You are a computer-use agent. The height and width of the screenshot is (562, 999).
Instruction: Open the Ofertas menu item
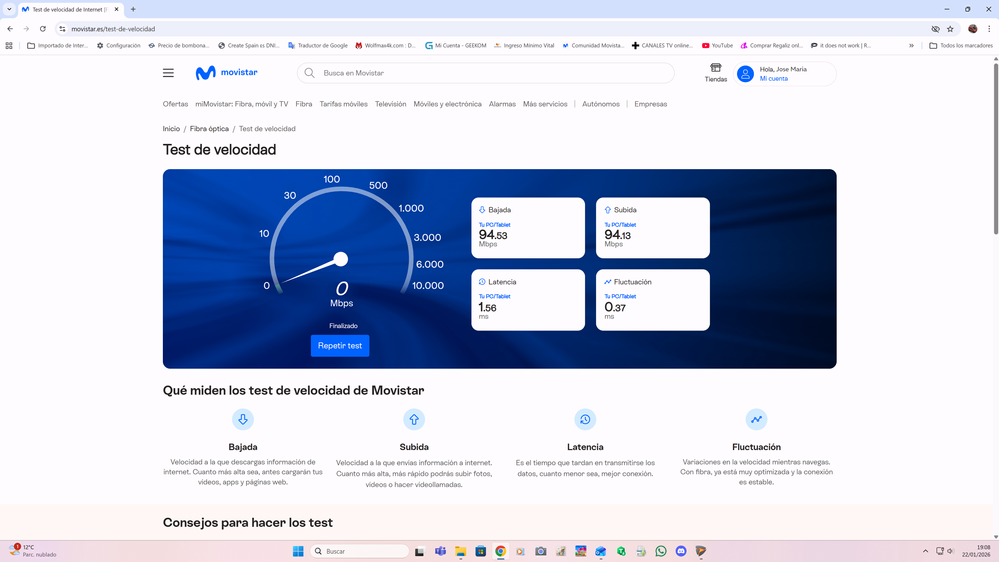(x=175, y=104)
